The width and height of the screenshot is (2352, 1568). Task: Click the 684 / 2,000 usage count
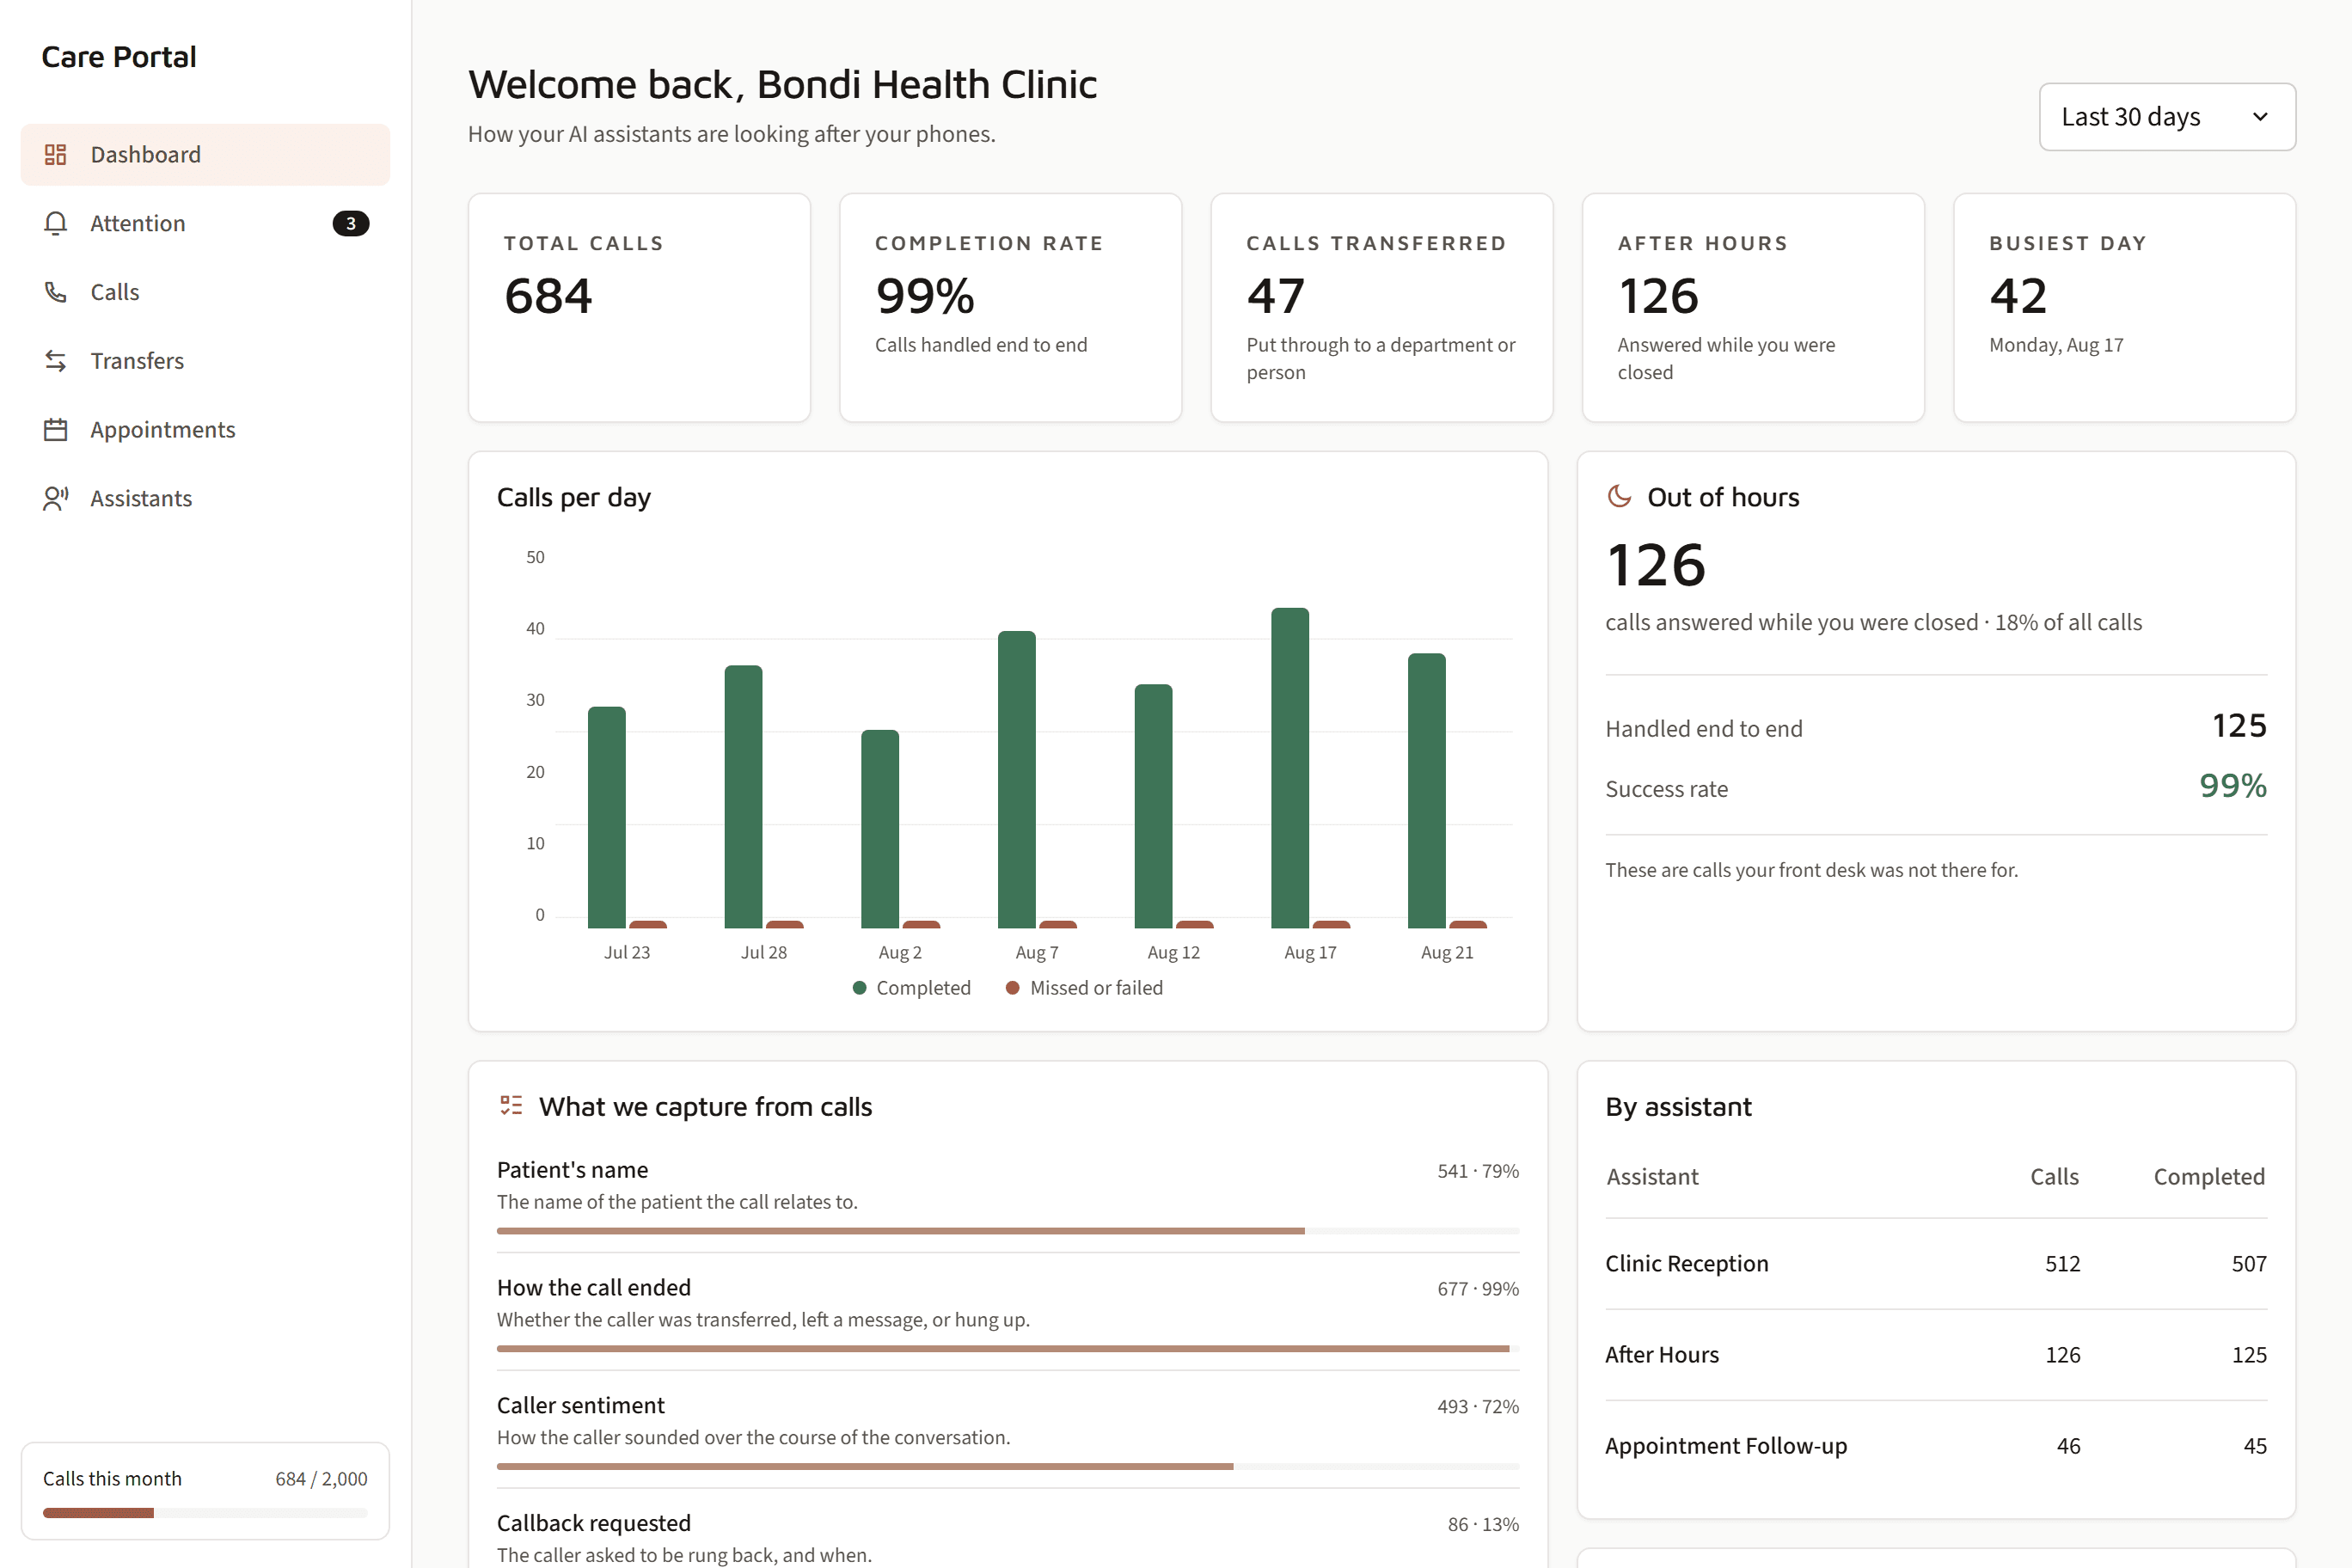click(x=321, y=1479)
